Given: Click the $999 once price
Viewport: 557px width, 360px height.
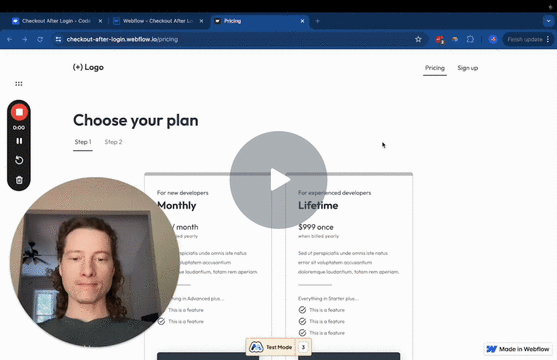Looking at the screenshot, I should pyautogui.click(x=316, y=227).
